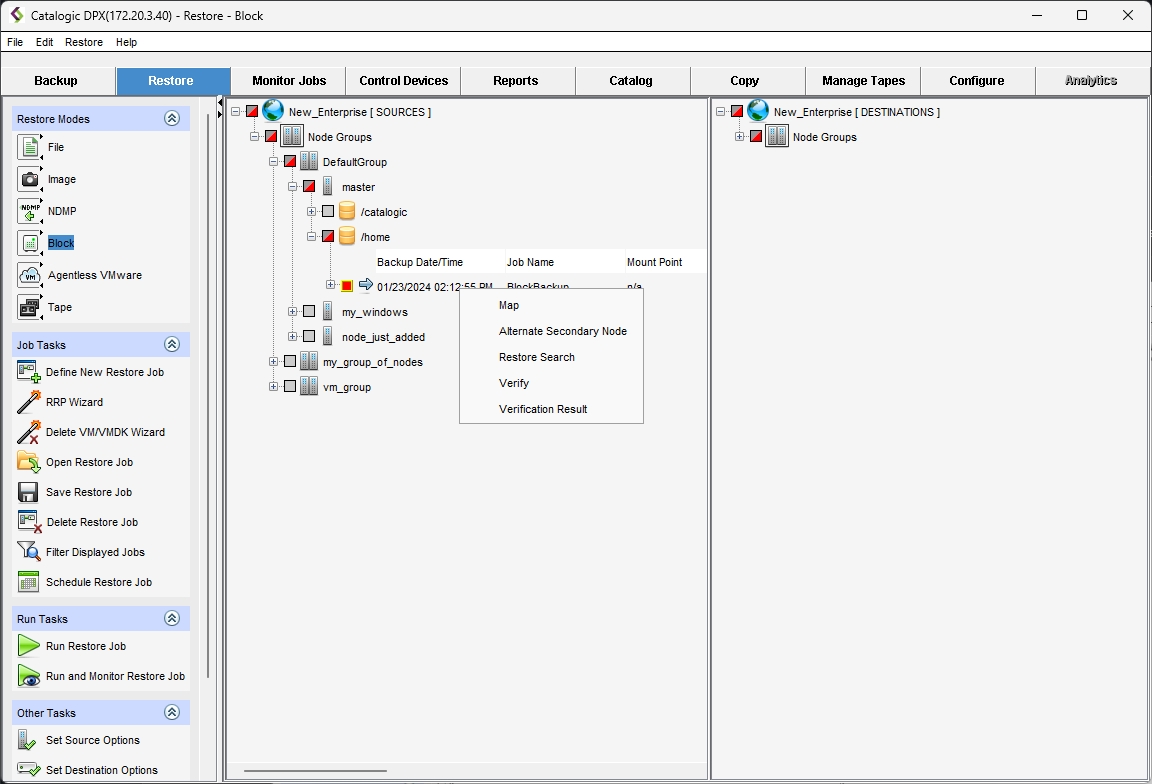Check the /catalogic volume checkbox
This screenshot has height=784, width=1152.
coord(328,212)
